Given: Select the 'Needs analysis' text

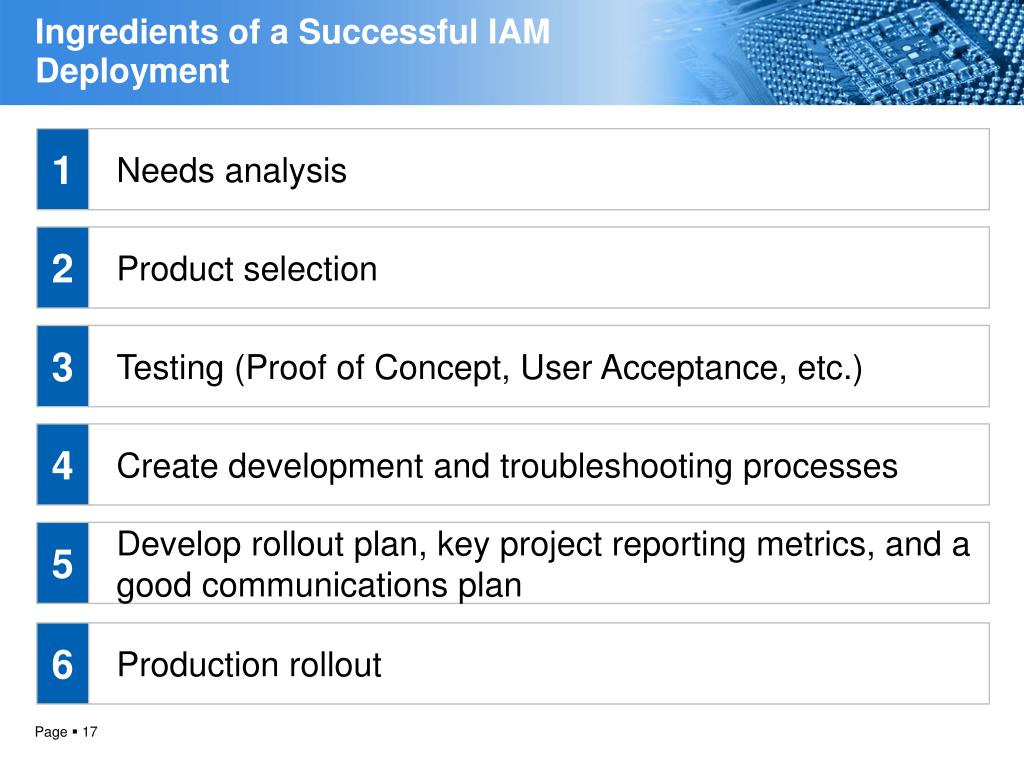Looking at the screenshot, I should coord(231,171).
